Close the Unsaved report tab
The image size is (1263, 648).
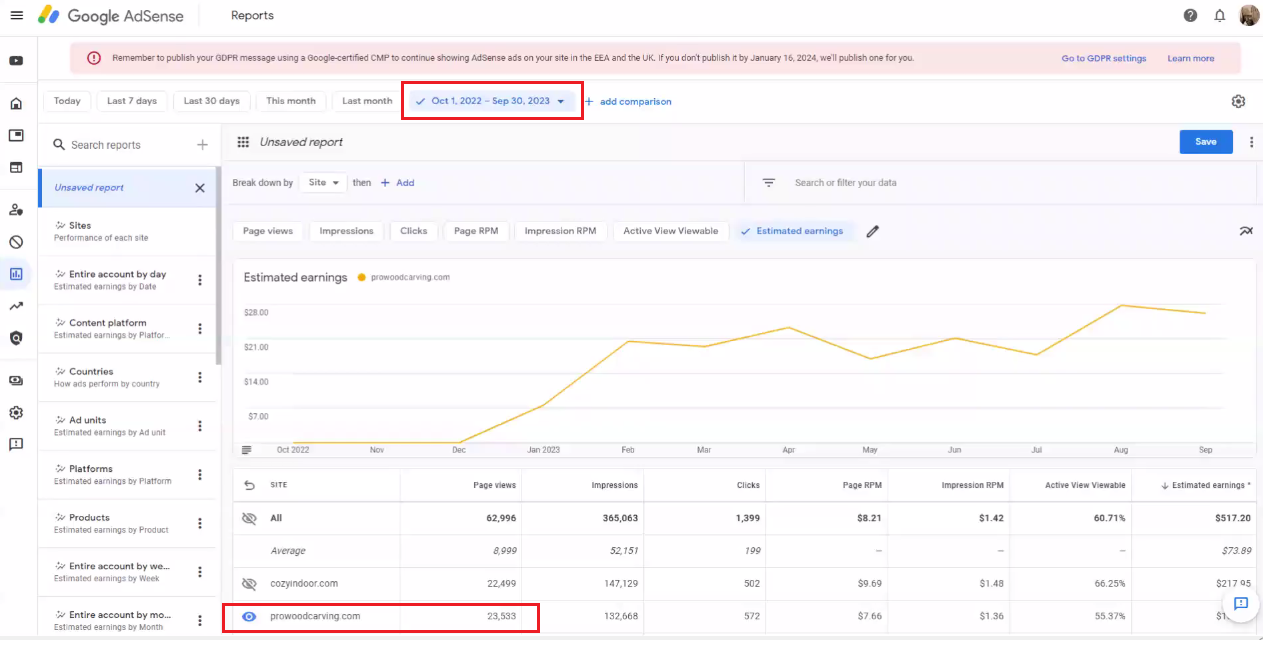(x=200, y=188)
